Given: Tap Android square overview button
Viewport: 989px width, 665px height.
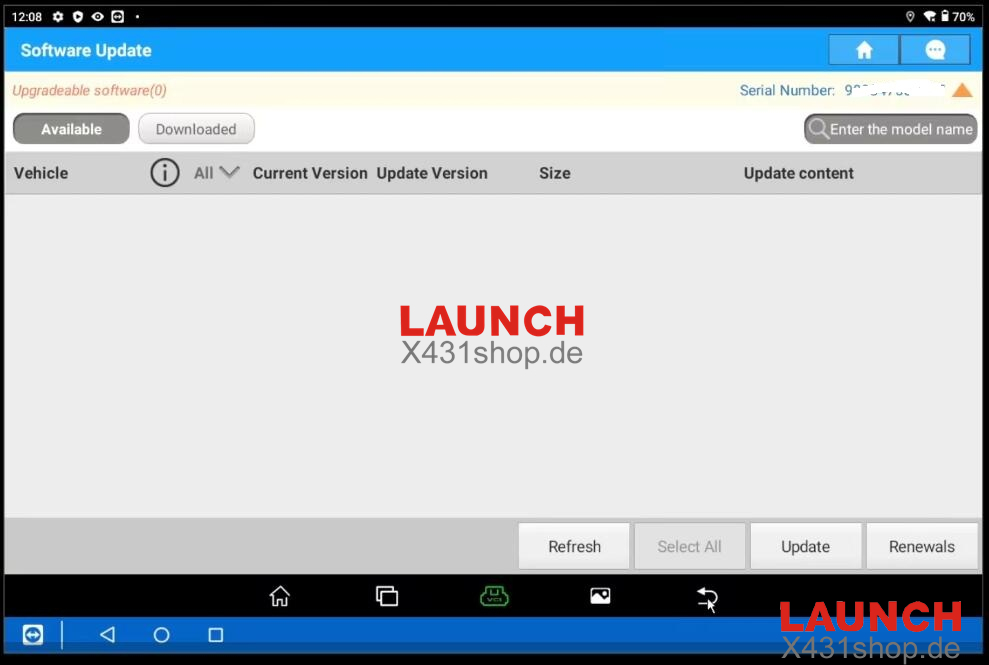Looking at the screenshot, I should [215, 635].
